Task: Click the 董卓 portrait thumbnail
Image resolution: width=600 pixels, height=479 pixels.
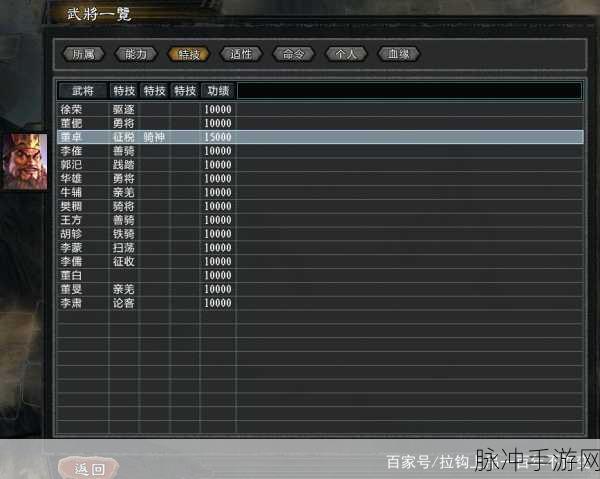Action: pyautogui.click(x=25, y=161)
